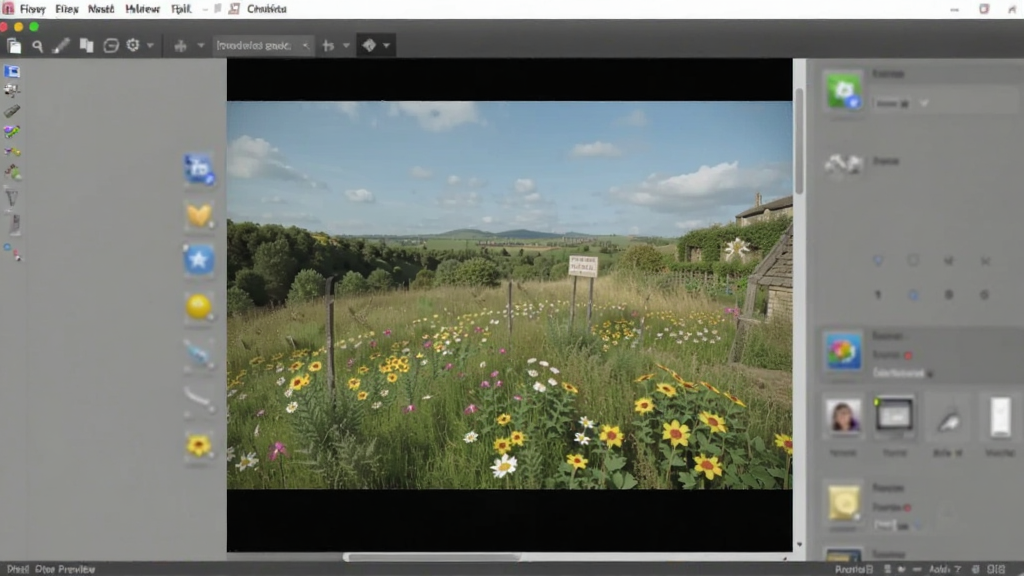1024x576 pixels.
Task: Tick the empty square box in right panel icon grid
Action: coord(913,261)
